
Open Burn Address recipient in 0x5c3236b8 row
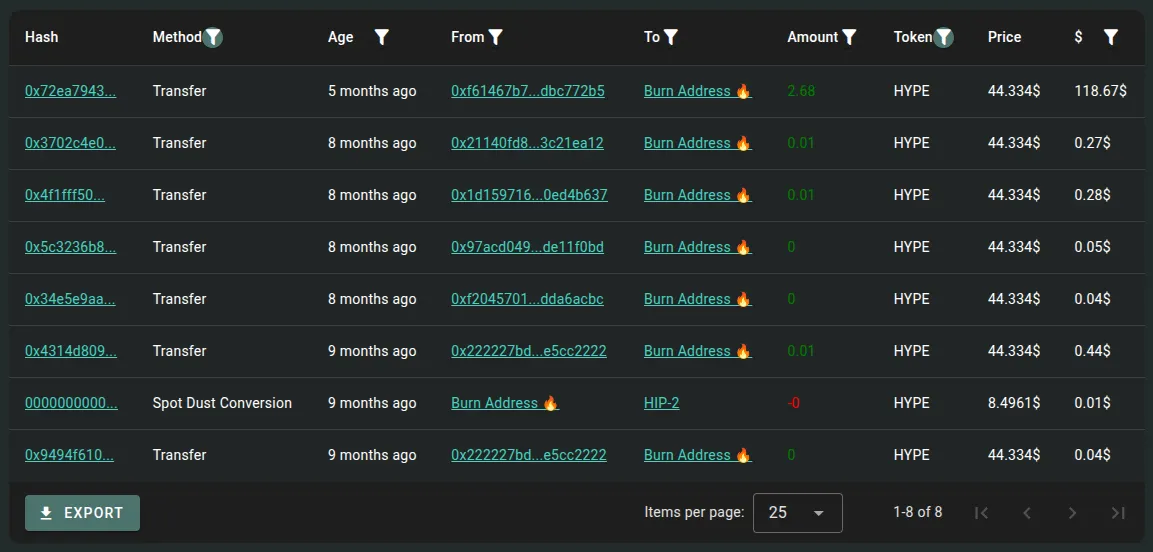click(698, 248)
